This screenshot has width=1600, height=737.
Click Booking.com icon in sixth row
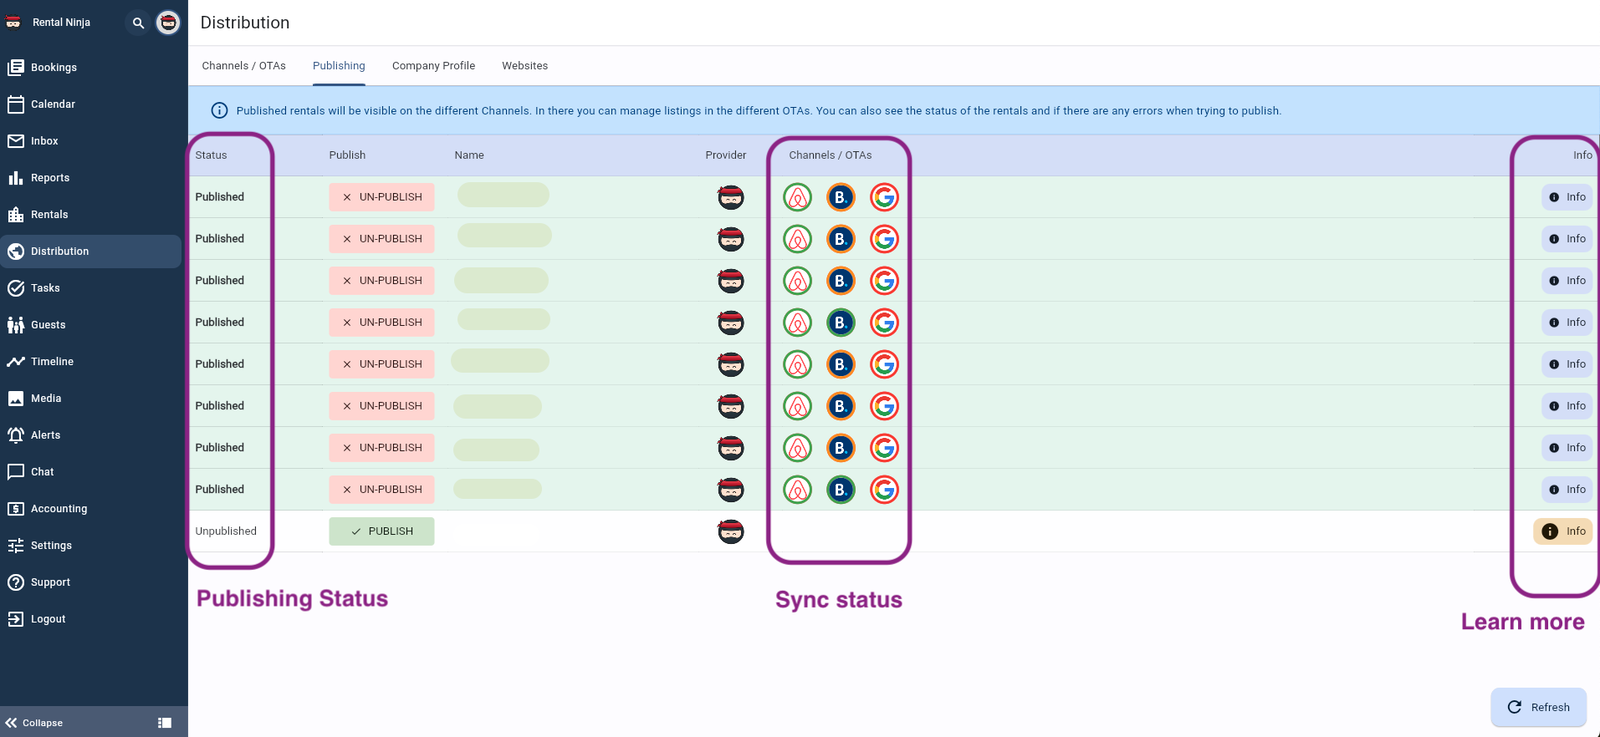click(x=841, y=406)
